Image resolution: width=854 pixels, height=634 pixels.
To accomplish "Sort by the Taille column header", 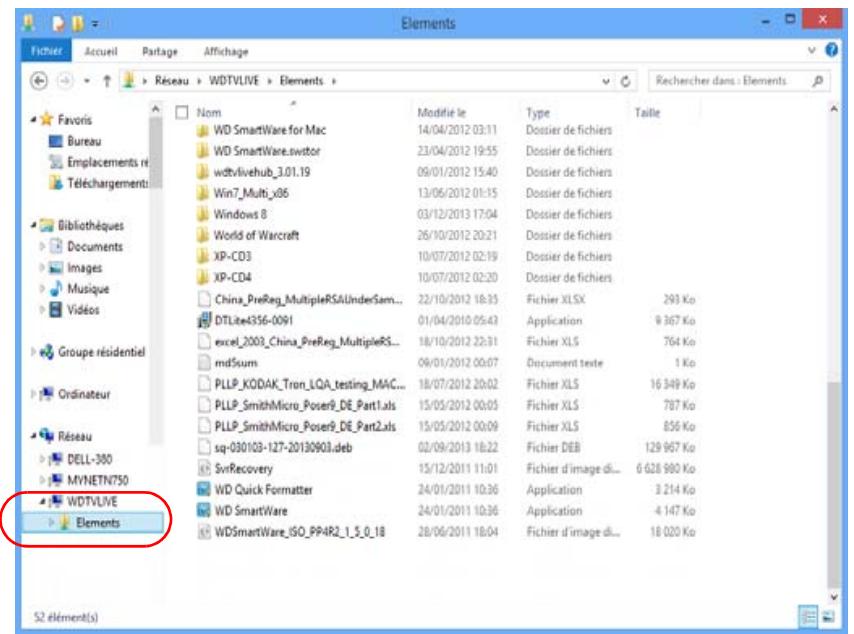I will pyautogui.click(x=647, y=113).
